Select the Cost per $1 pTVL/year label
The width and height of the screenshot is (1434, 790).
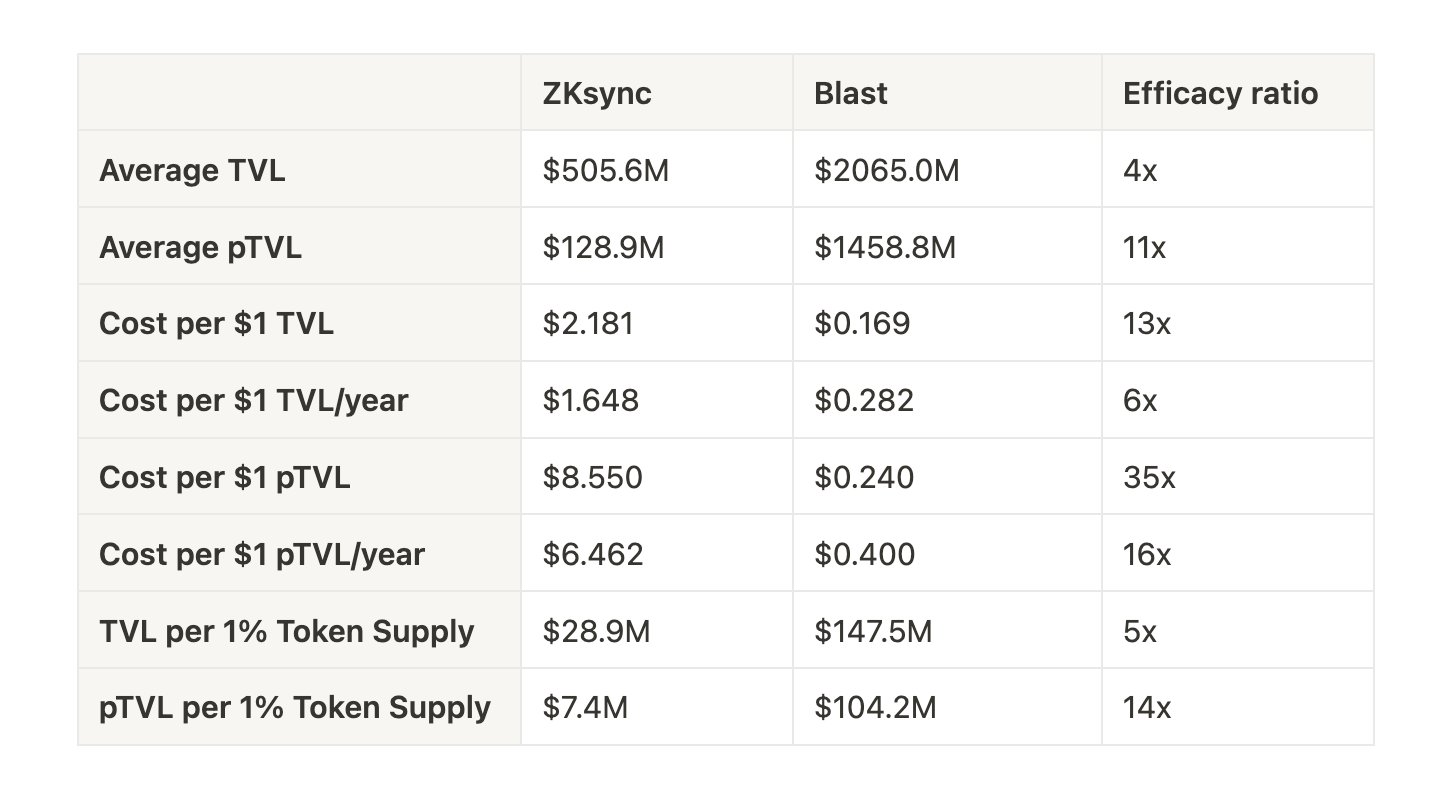point(261,554)
